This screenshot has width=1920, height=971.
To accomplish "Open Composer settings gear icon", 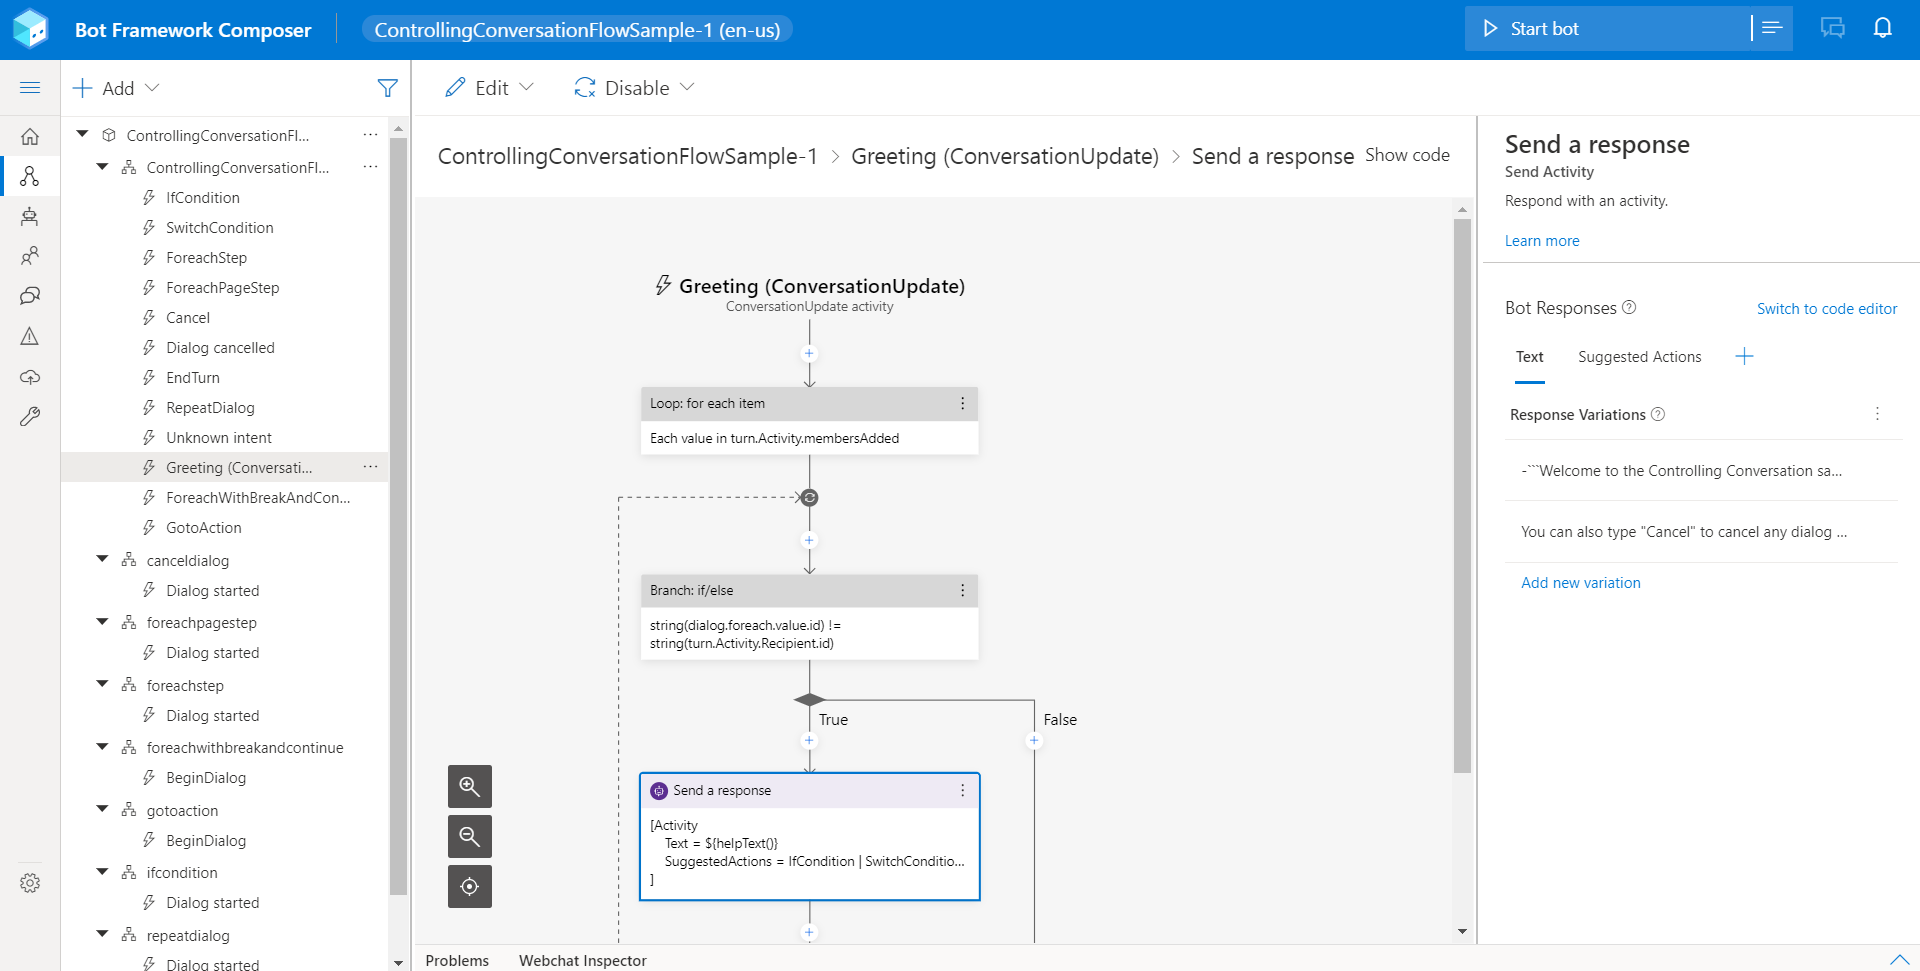I will [x=30, y=883].
